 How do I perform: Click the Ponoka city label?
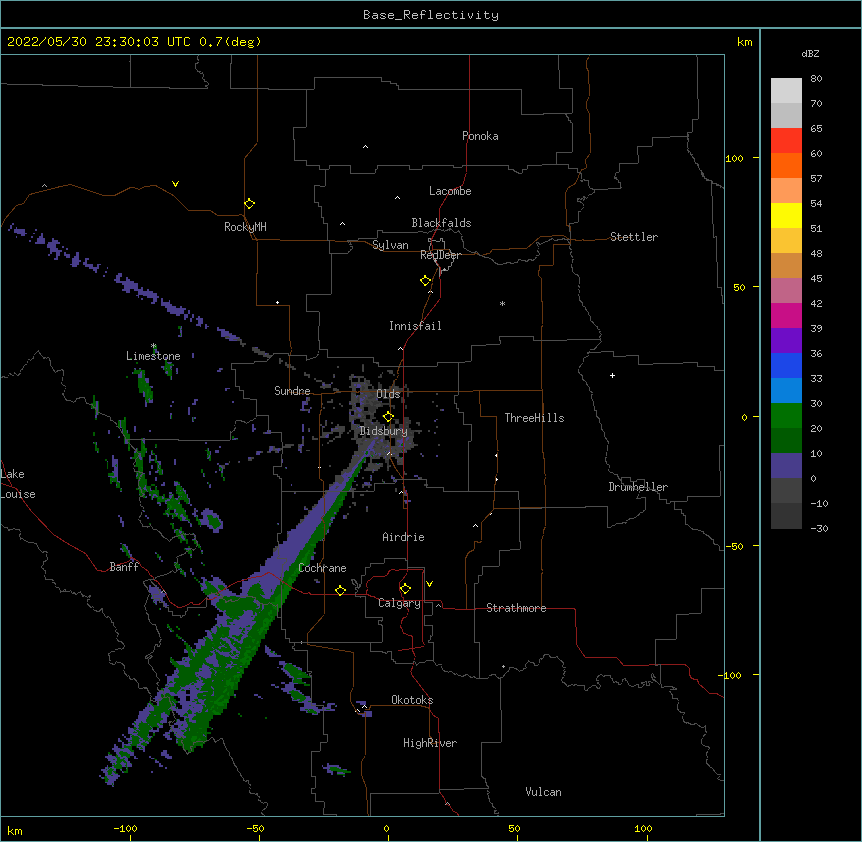click(x=480, y=136)
